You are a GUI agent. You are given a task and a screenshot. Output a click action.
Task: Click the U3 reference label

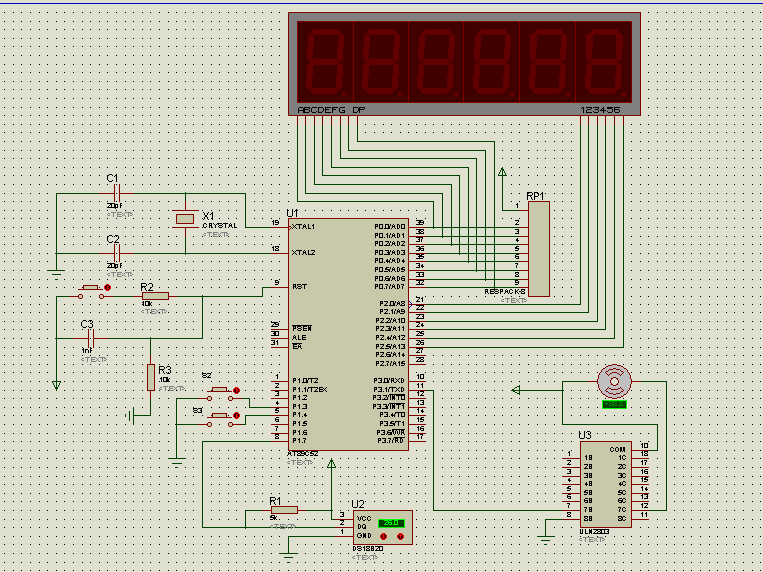click(x=585, y=435)
